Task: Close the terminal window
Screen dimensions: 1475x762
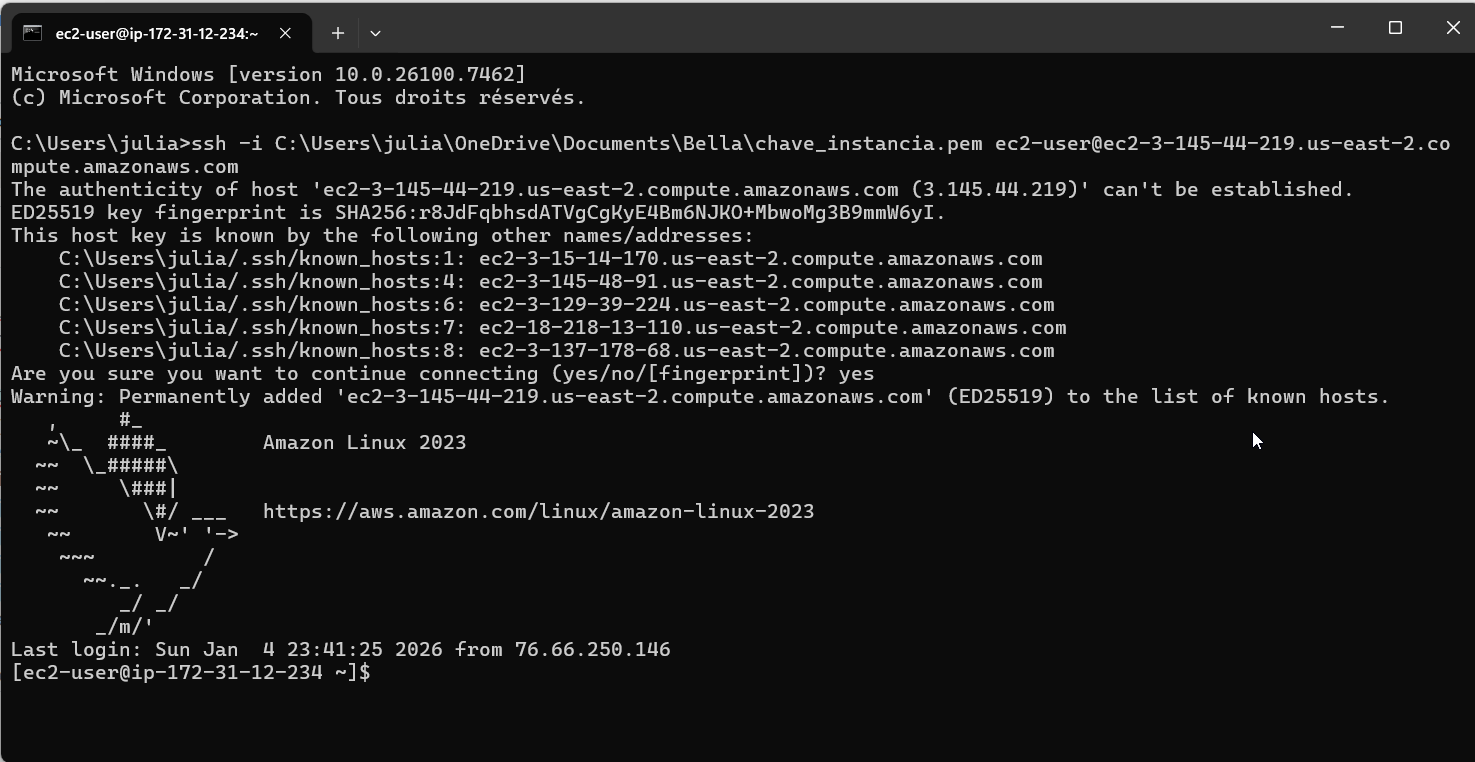Action: [1453, 28]
